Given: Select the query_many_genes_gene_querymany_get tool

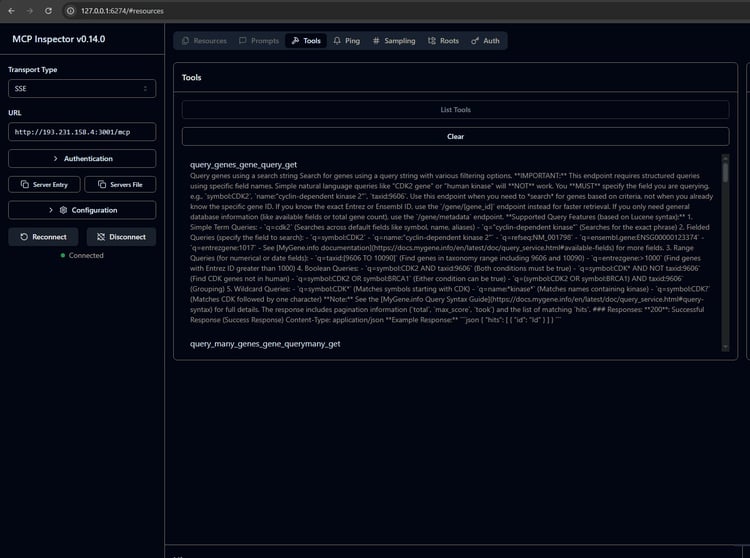Looking at the screenshot, I should (x=265, y=344).
